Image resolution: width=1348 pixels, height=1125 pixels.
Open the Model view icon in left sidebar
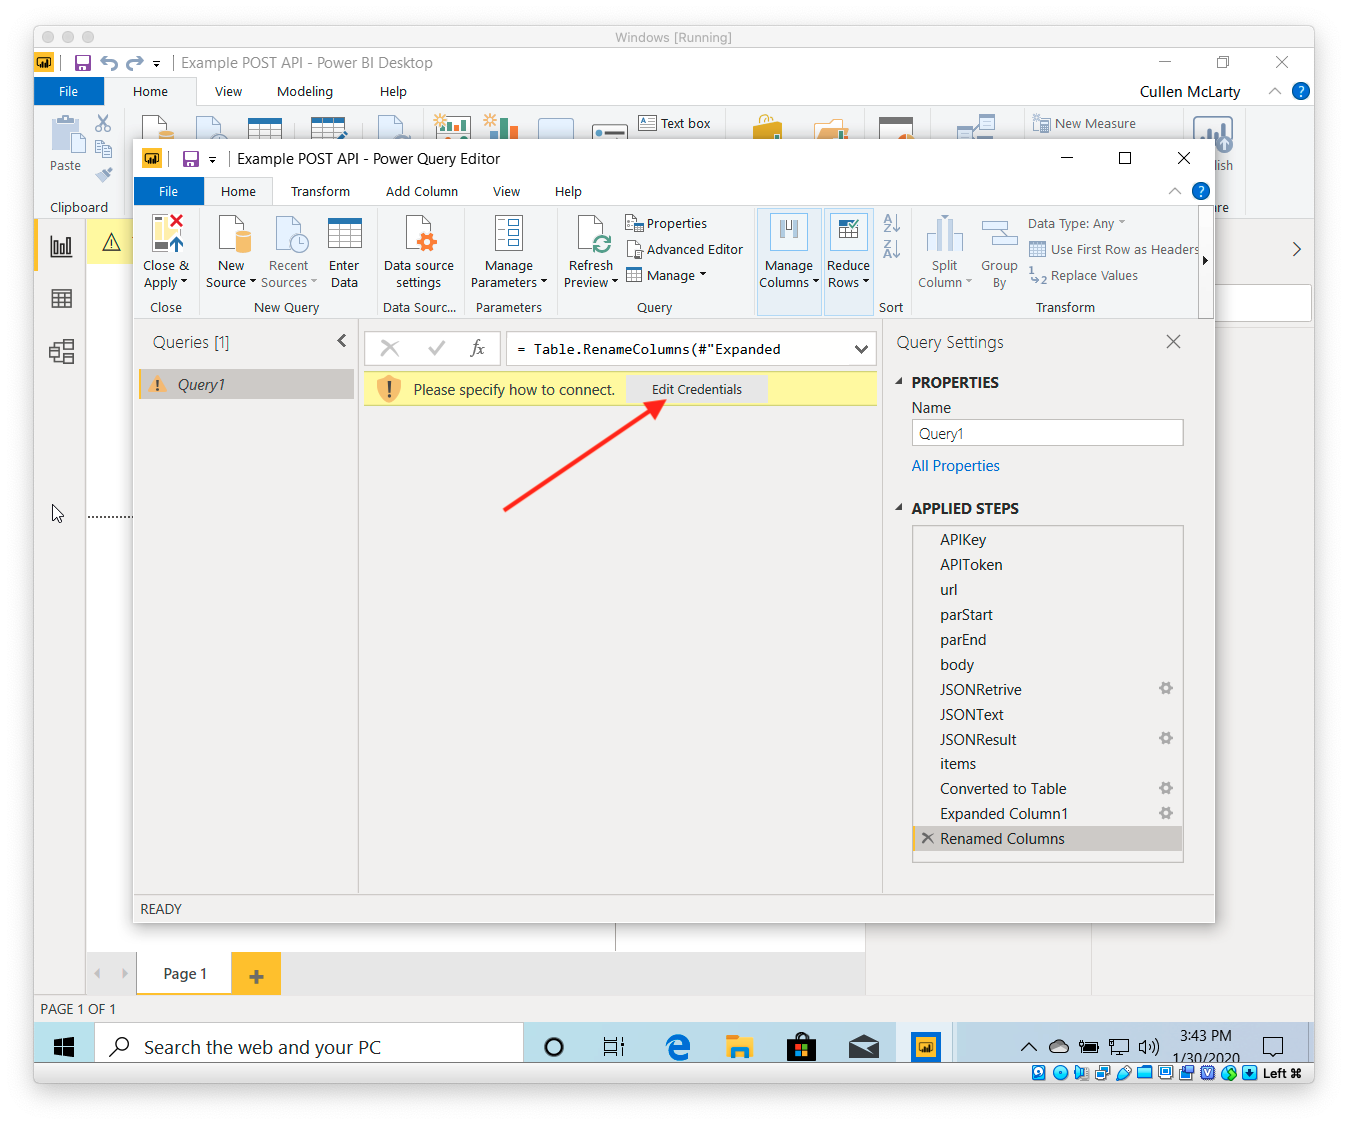coord(61,351)
